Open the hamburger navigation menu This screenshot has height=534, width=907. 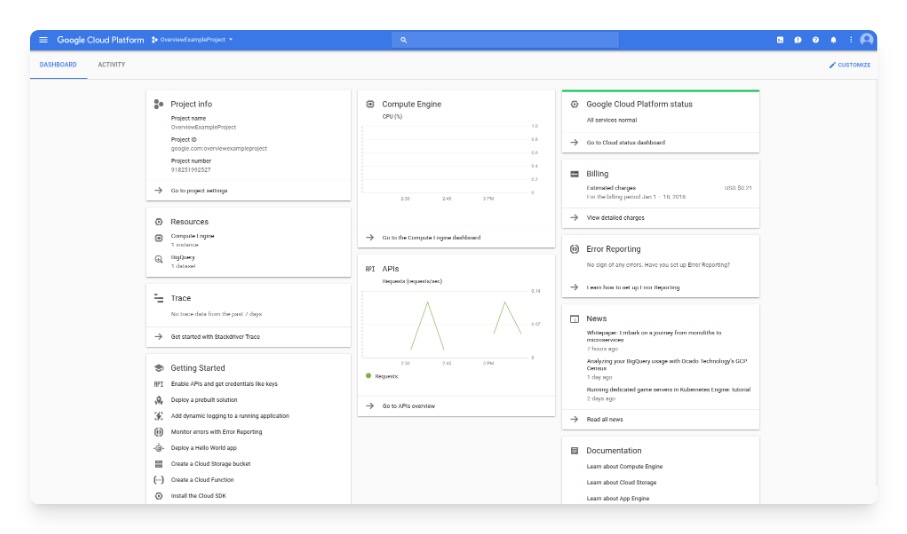(x=43, y=40)
